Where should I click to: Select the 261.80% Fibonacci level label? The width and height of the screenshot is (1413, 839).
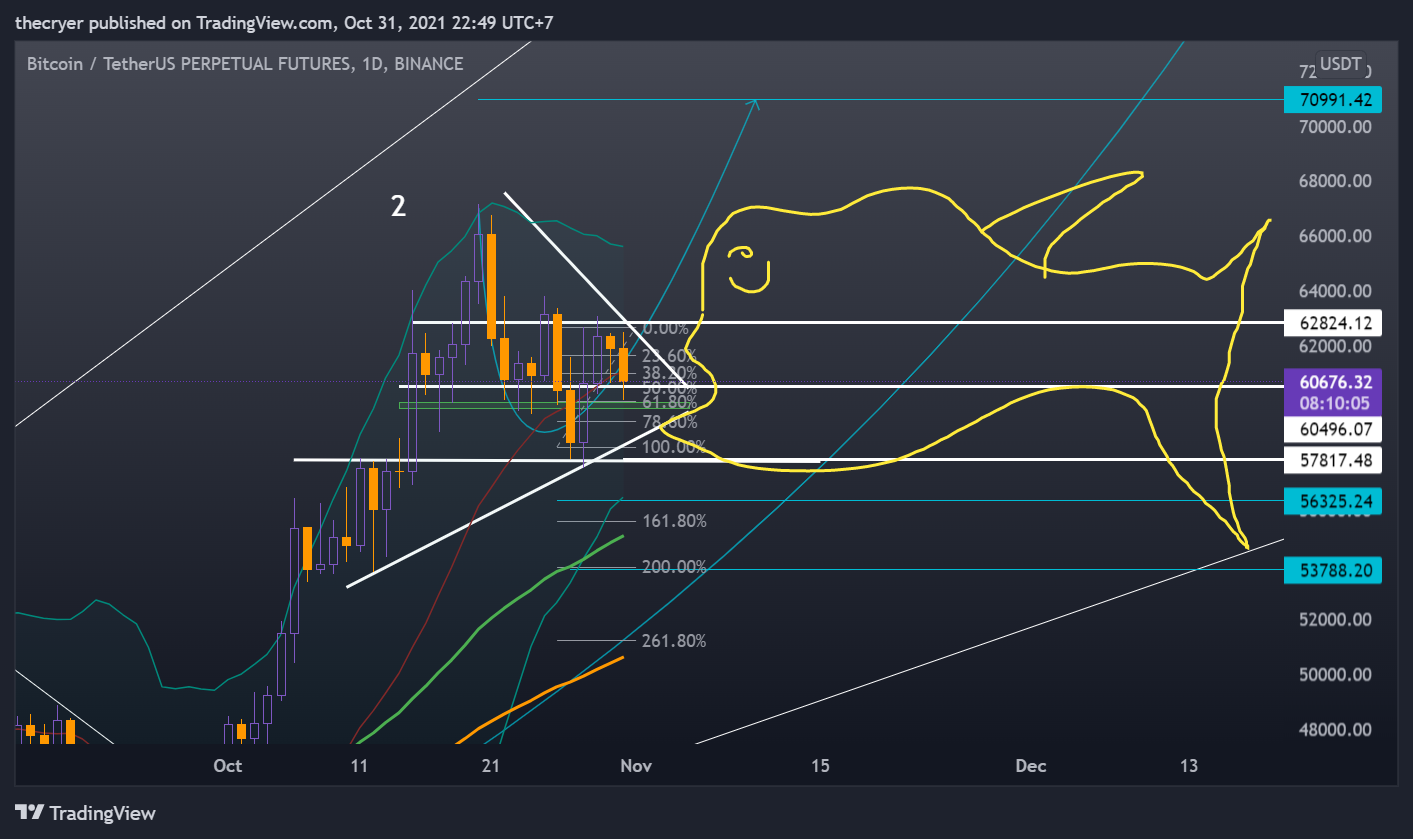pos(674,640)
